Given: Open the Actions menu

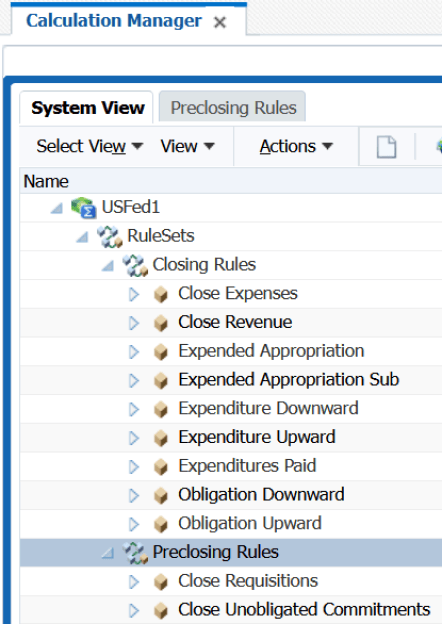Looking at the screenshot, I should point(296,146).
